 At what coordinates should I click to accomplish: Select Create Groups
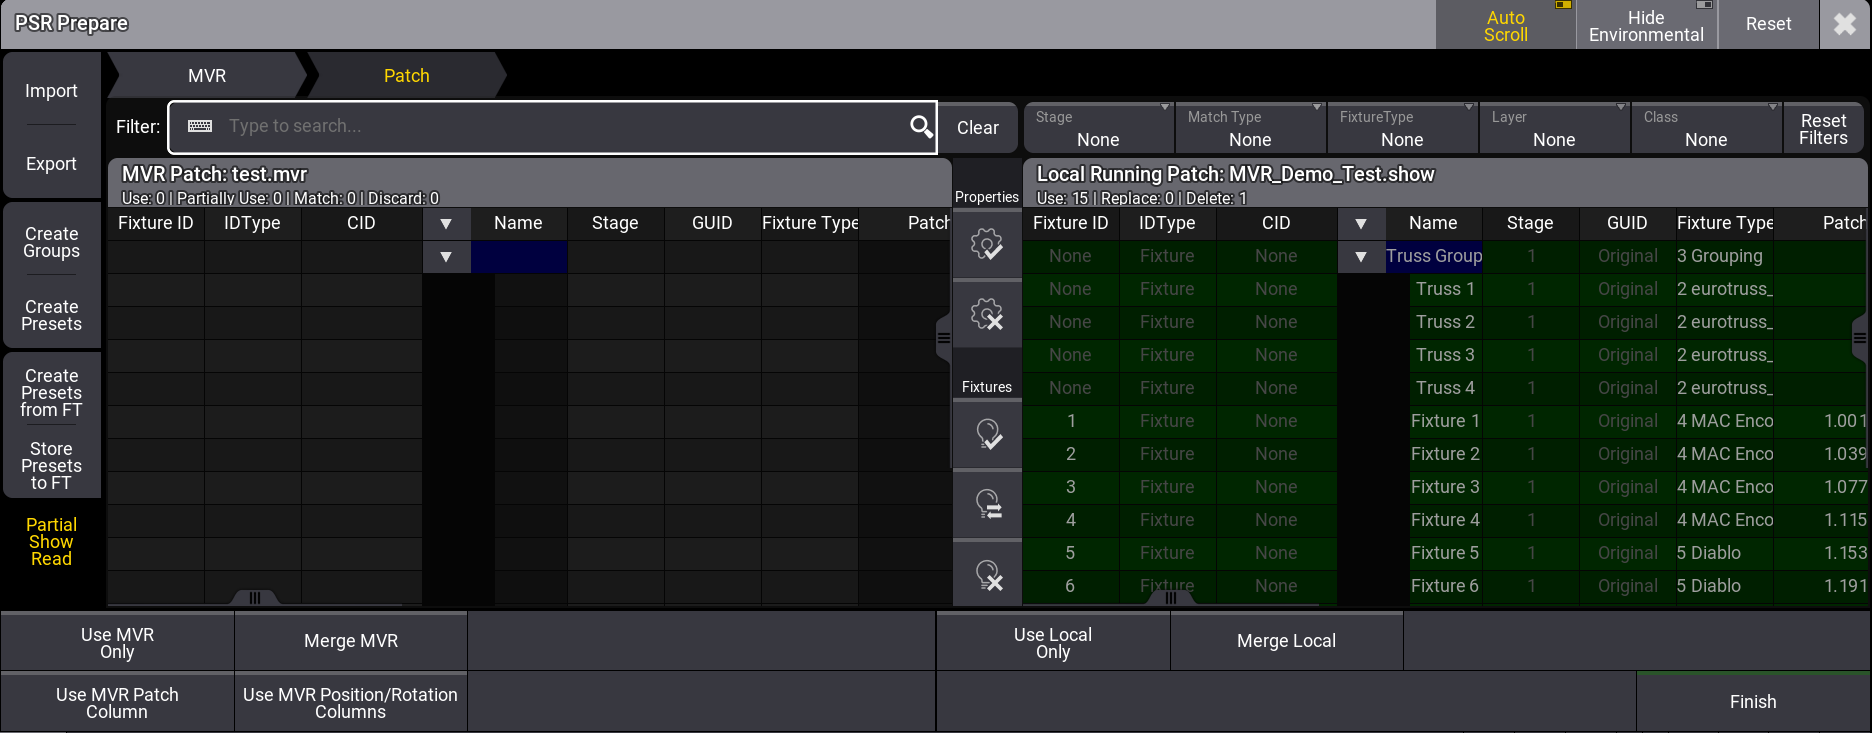pos(51,242)
